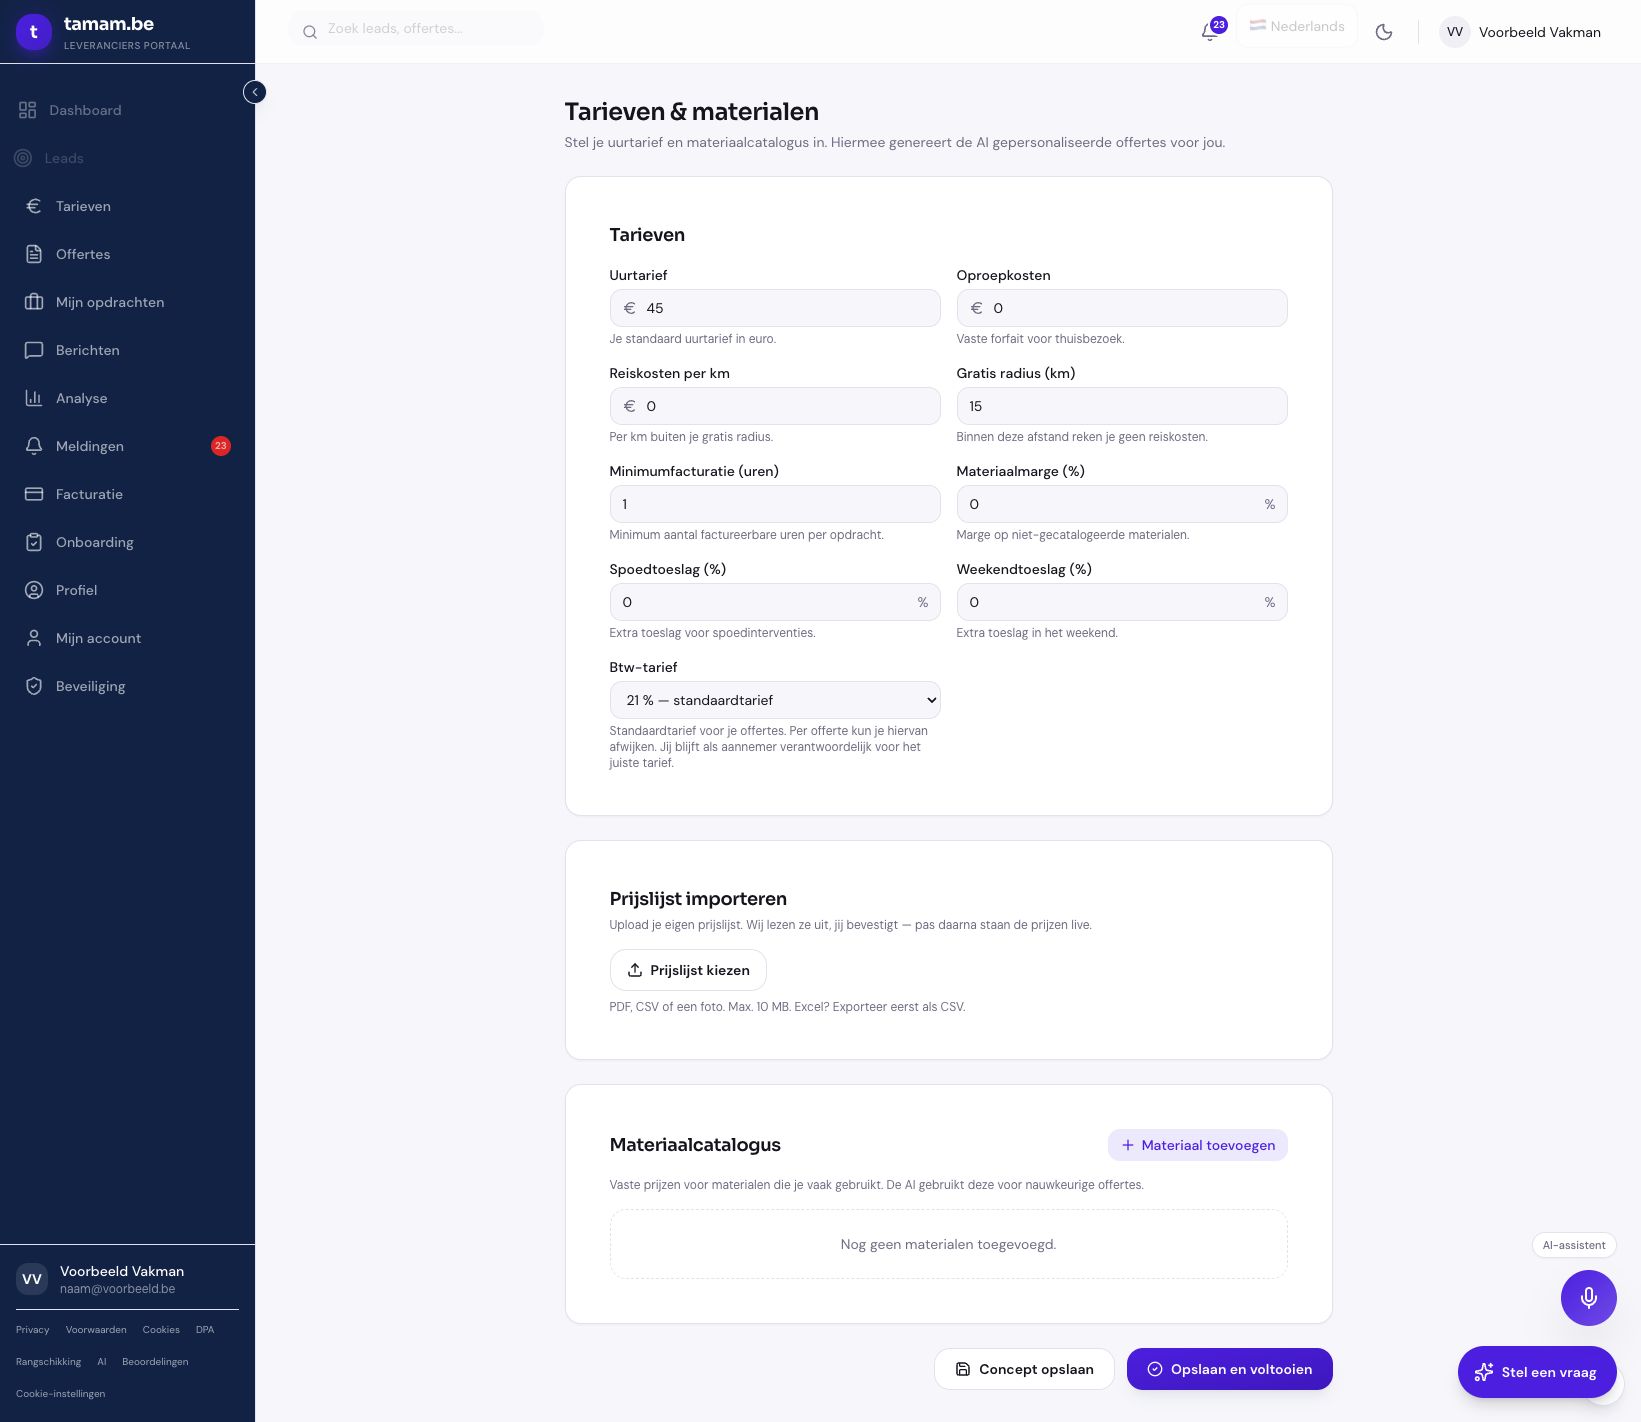The image size is (1641, 1422).
Task: Click Concept opslaan button
Action: (1024, 1369)
